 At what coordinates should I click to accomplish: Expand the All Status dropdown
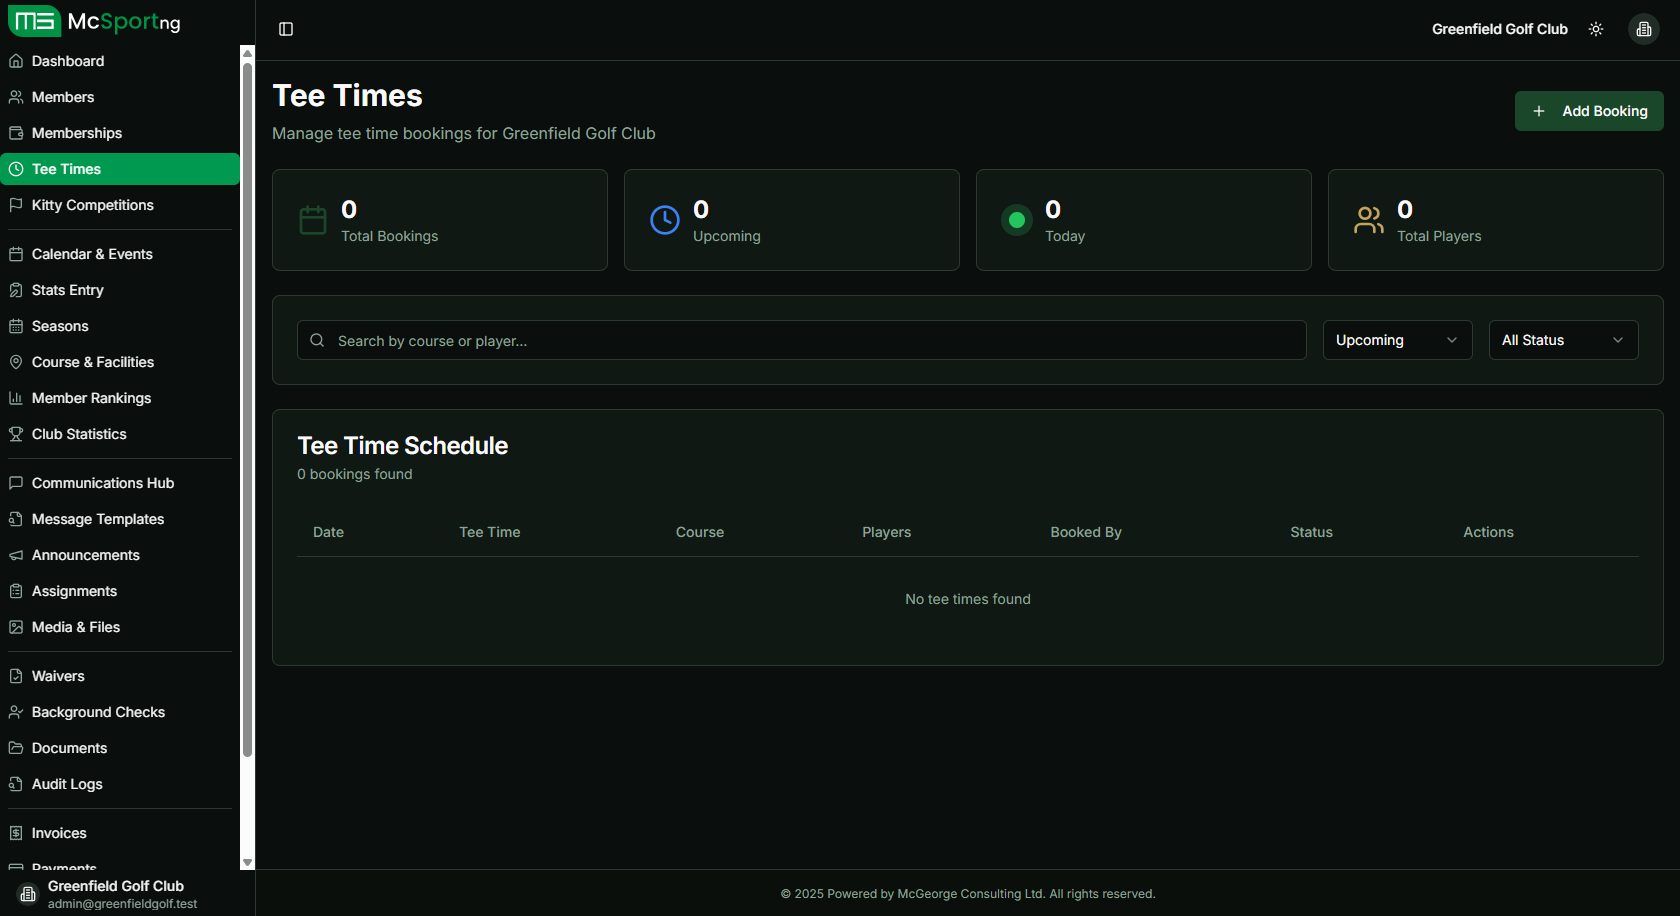point(1563,340)
